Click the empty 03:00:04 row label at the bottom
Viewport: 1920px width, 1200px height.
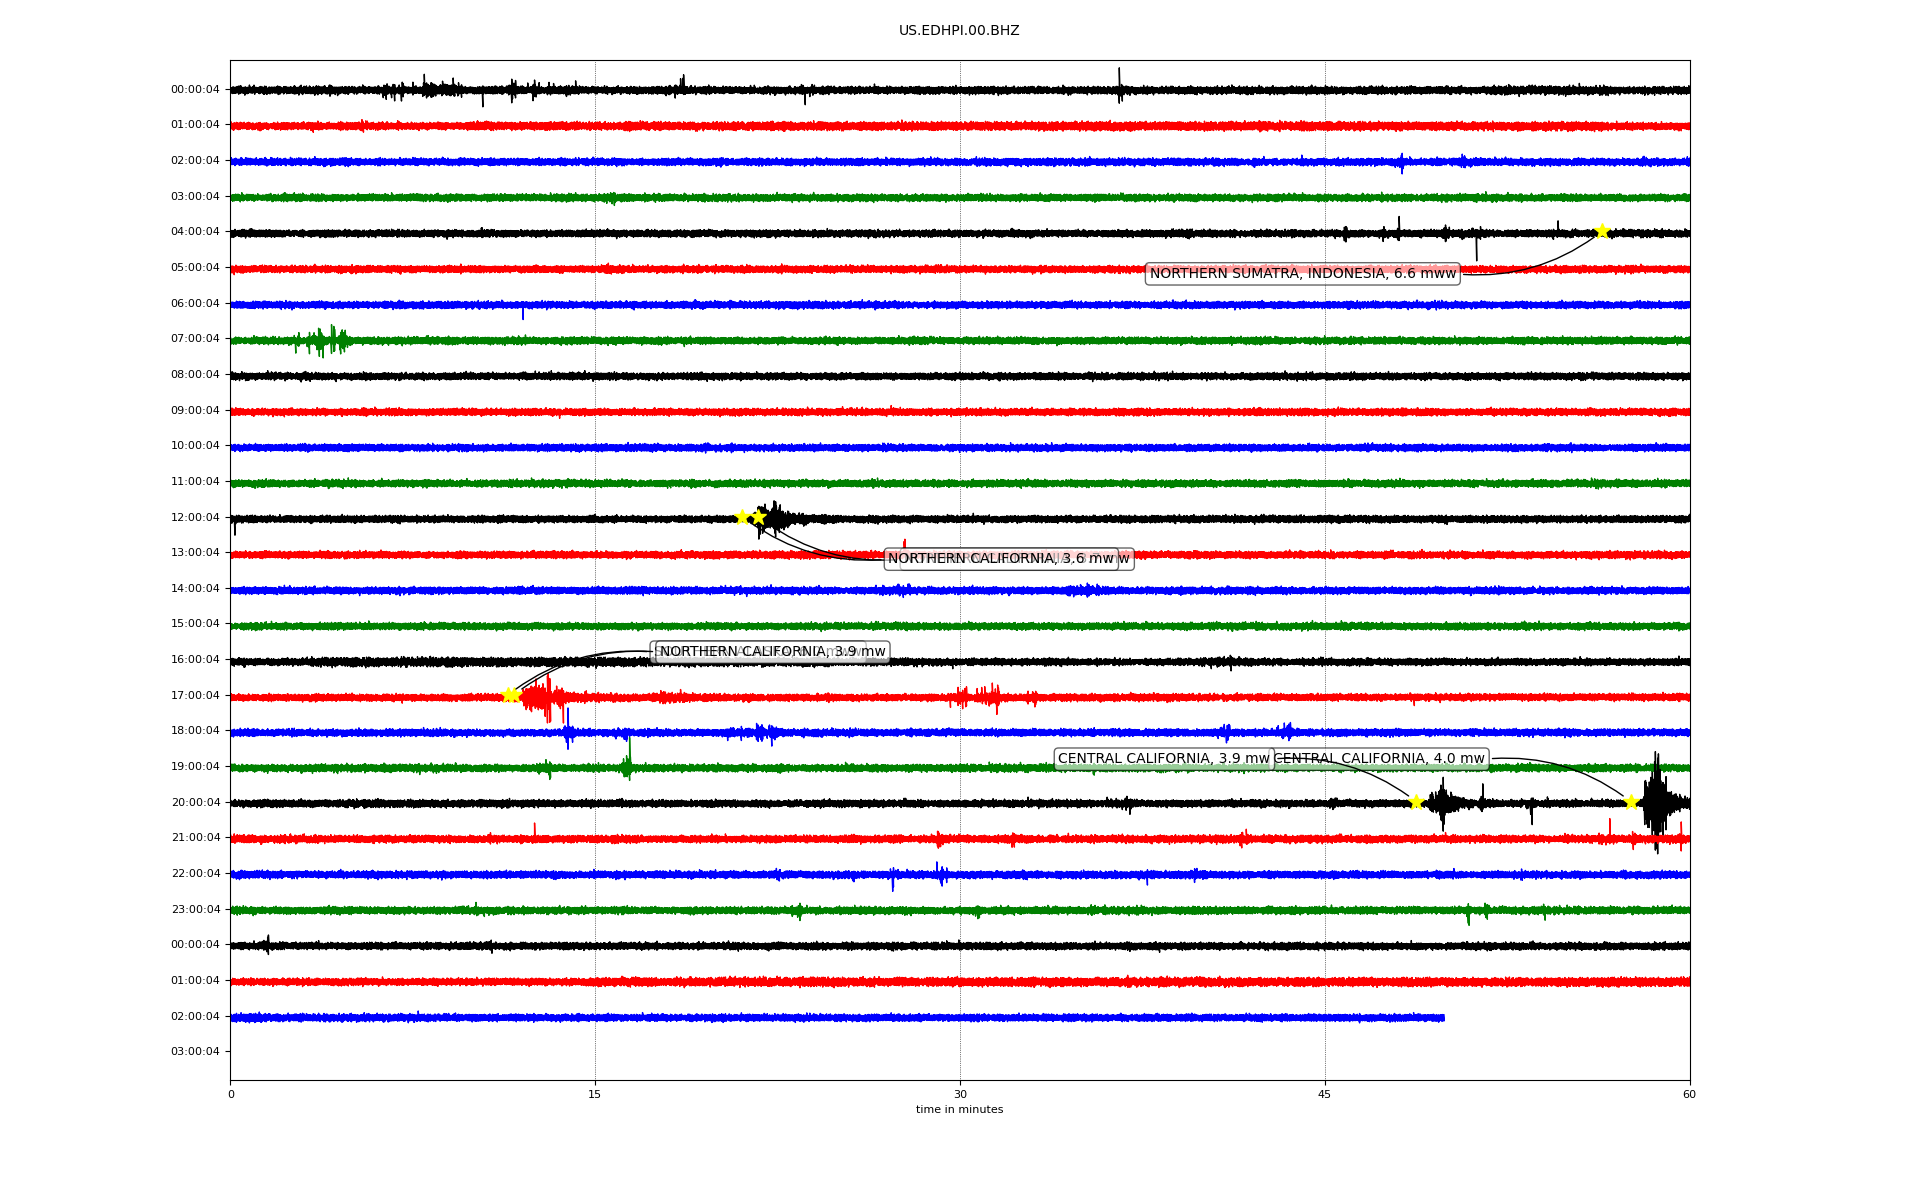pos(195,1052)
